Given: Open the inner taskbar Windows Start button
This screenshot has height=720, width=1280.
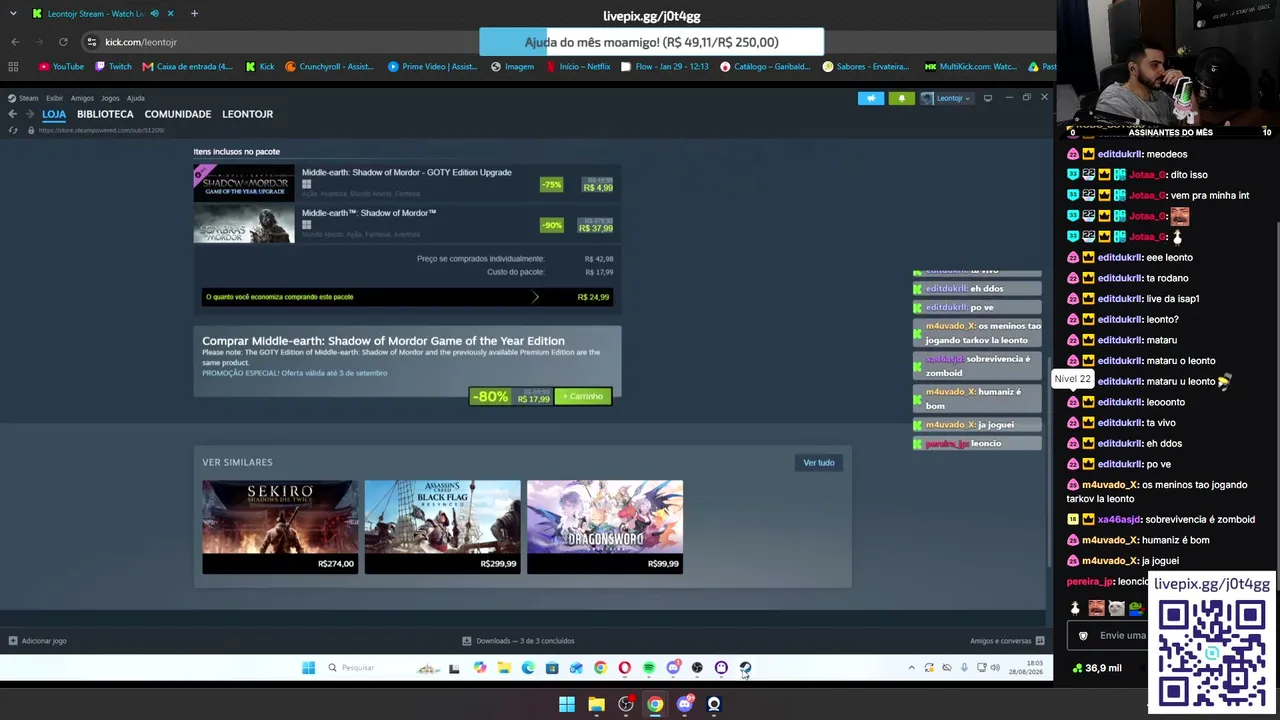Looking at the screenshot, I should point(308,668).
